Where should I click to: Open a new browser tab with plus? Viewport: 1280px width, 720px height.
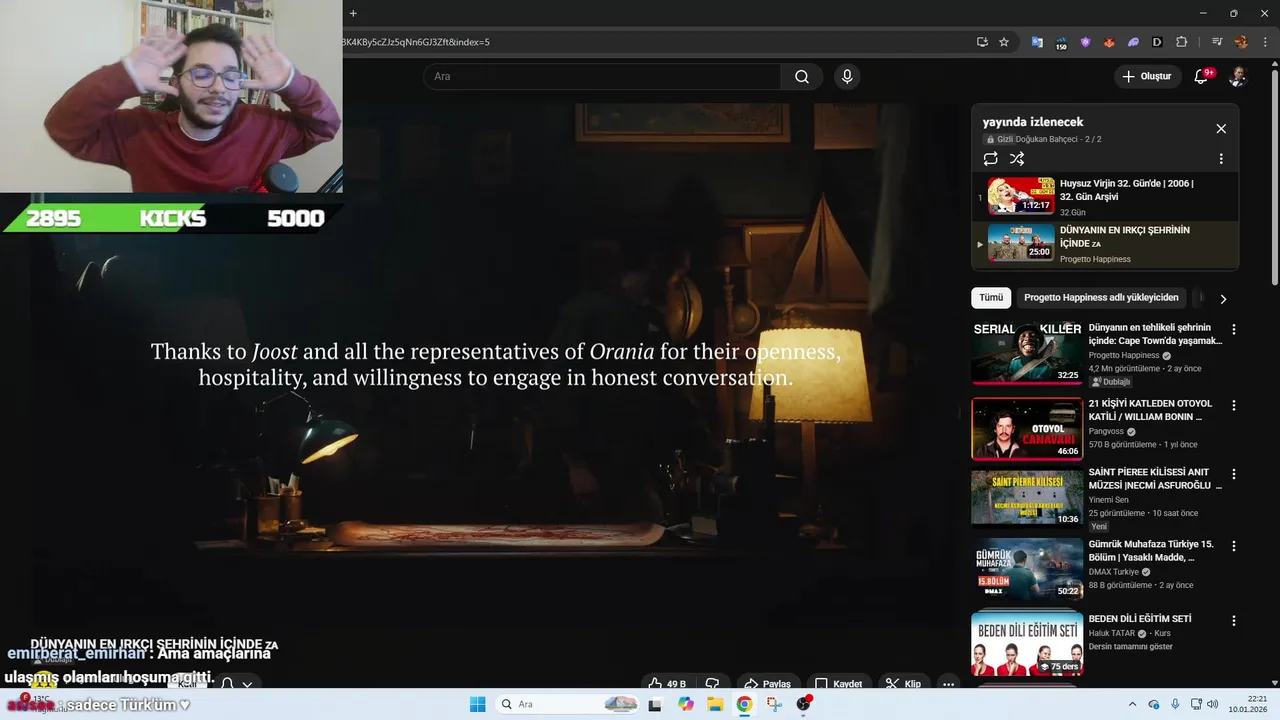(x=353, y=13)
